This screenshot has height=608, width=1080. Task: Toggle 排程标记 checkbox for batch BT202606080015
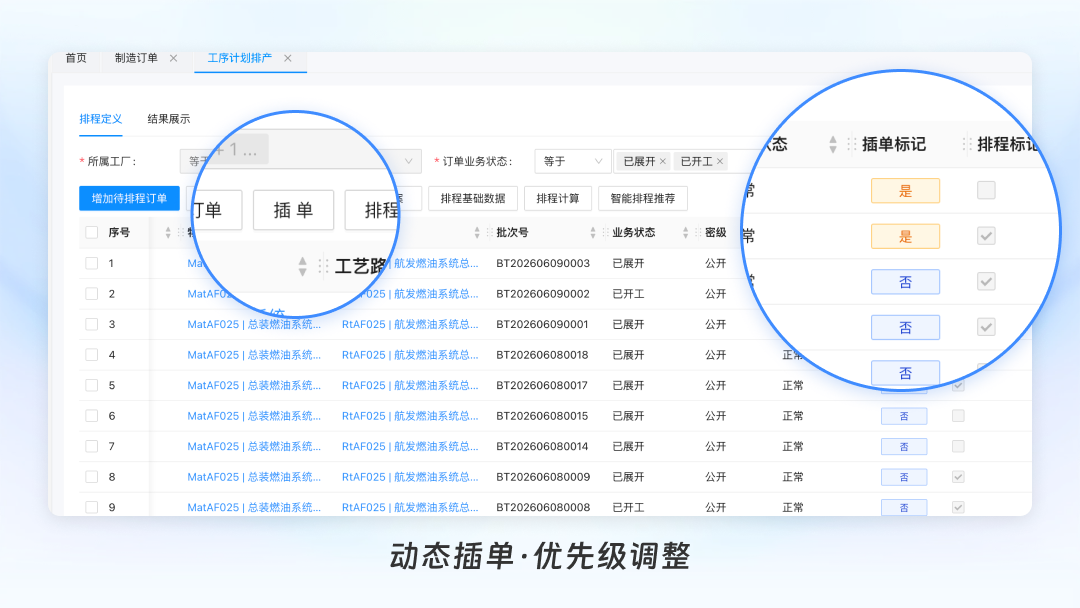click(x=958, y=416)
